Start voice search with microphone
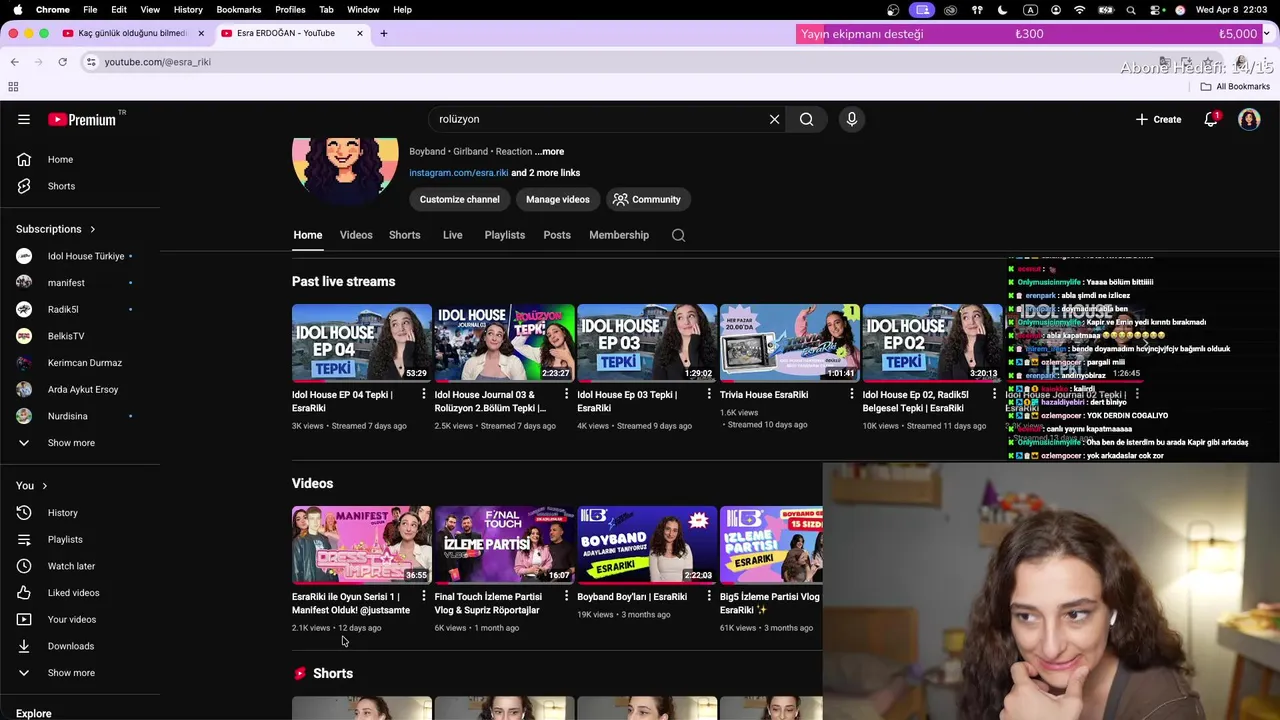1280x720 pixels. tap(852, 119)
